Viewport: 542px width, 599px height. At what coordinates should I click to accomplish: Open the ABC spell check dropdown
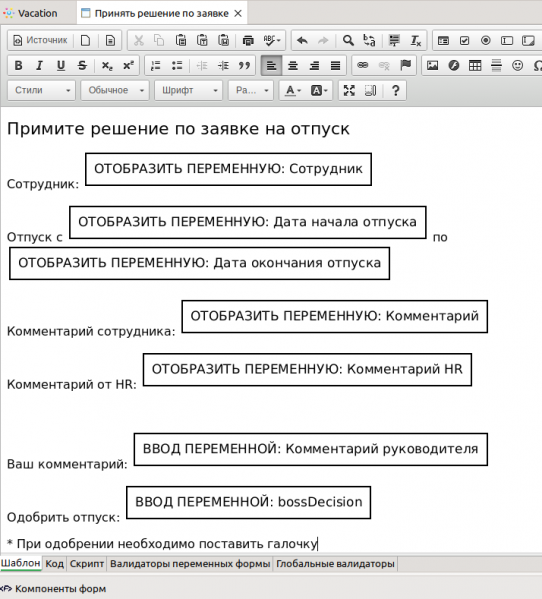(x=272, y=40)
